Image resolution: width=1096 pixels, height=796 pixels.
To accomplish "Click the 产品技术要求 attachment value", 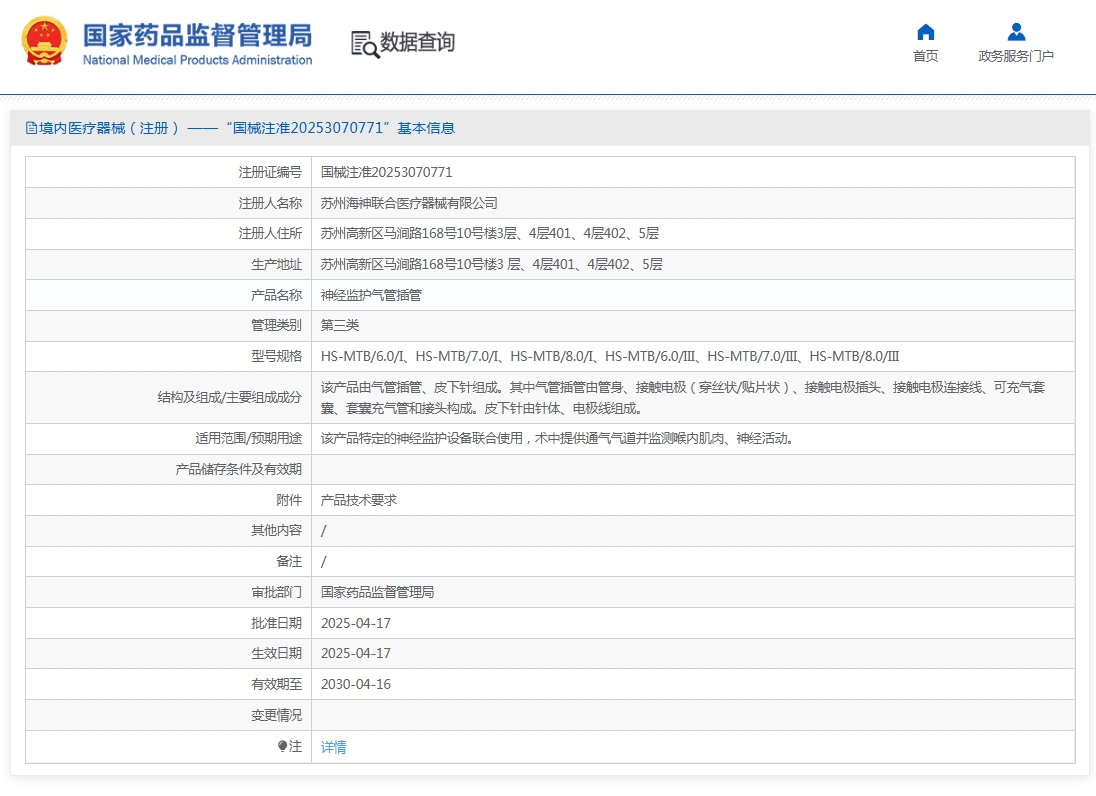I will (359, 500).
